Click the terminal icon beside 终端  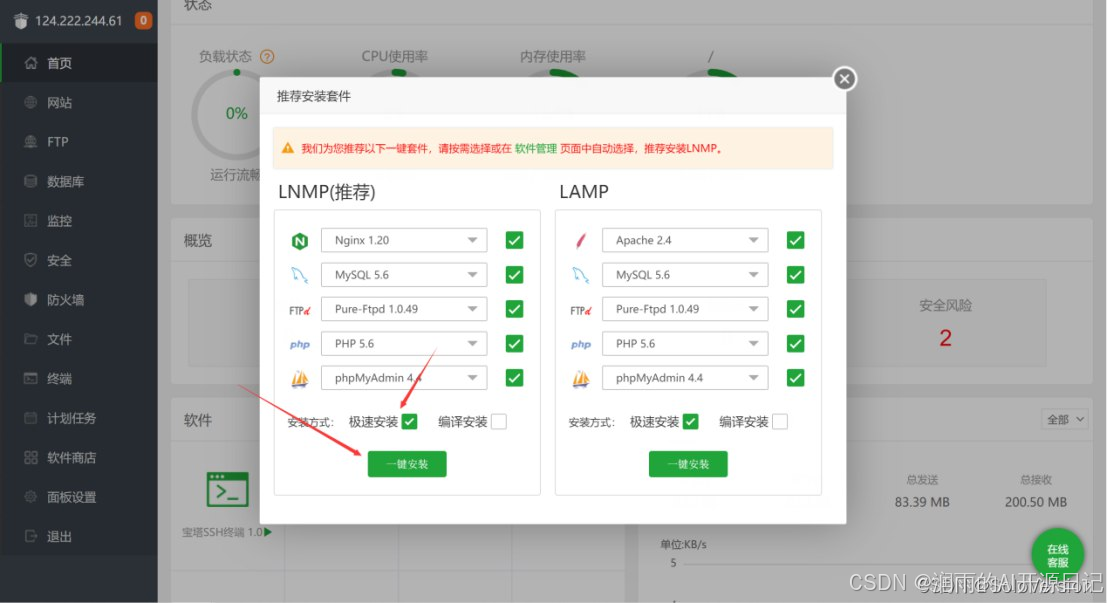[30, 378]
